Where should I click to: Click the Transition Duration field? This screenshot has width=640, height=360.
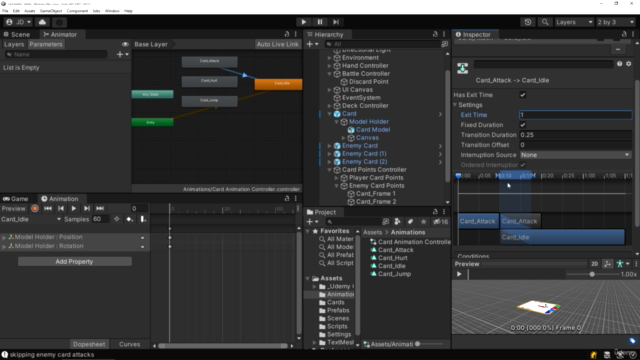click(576, 135)
